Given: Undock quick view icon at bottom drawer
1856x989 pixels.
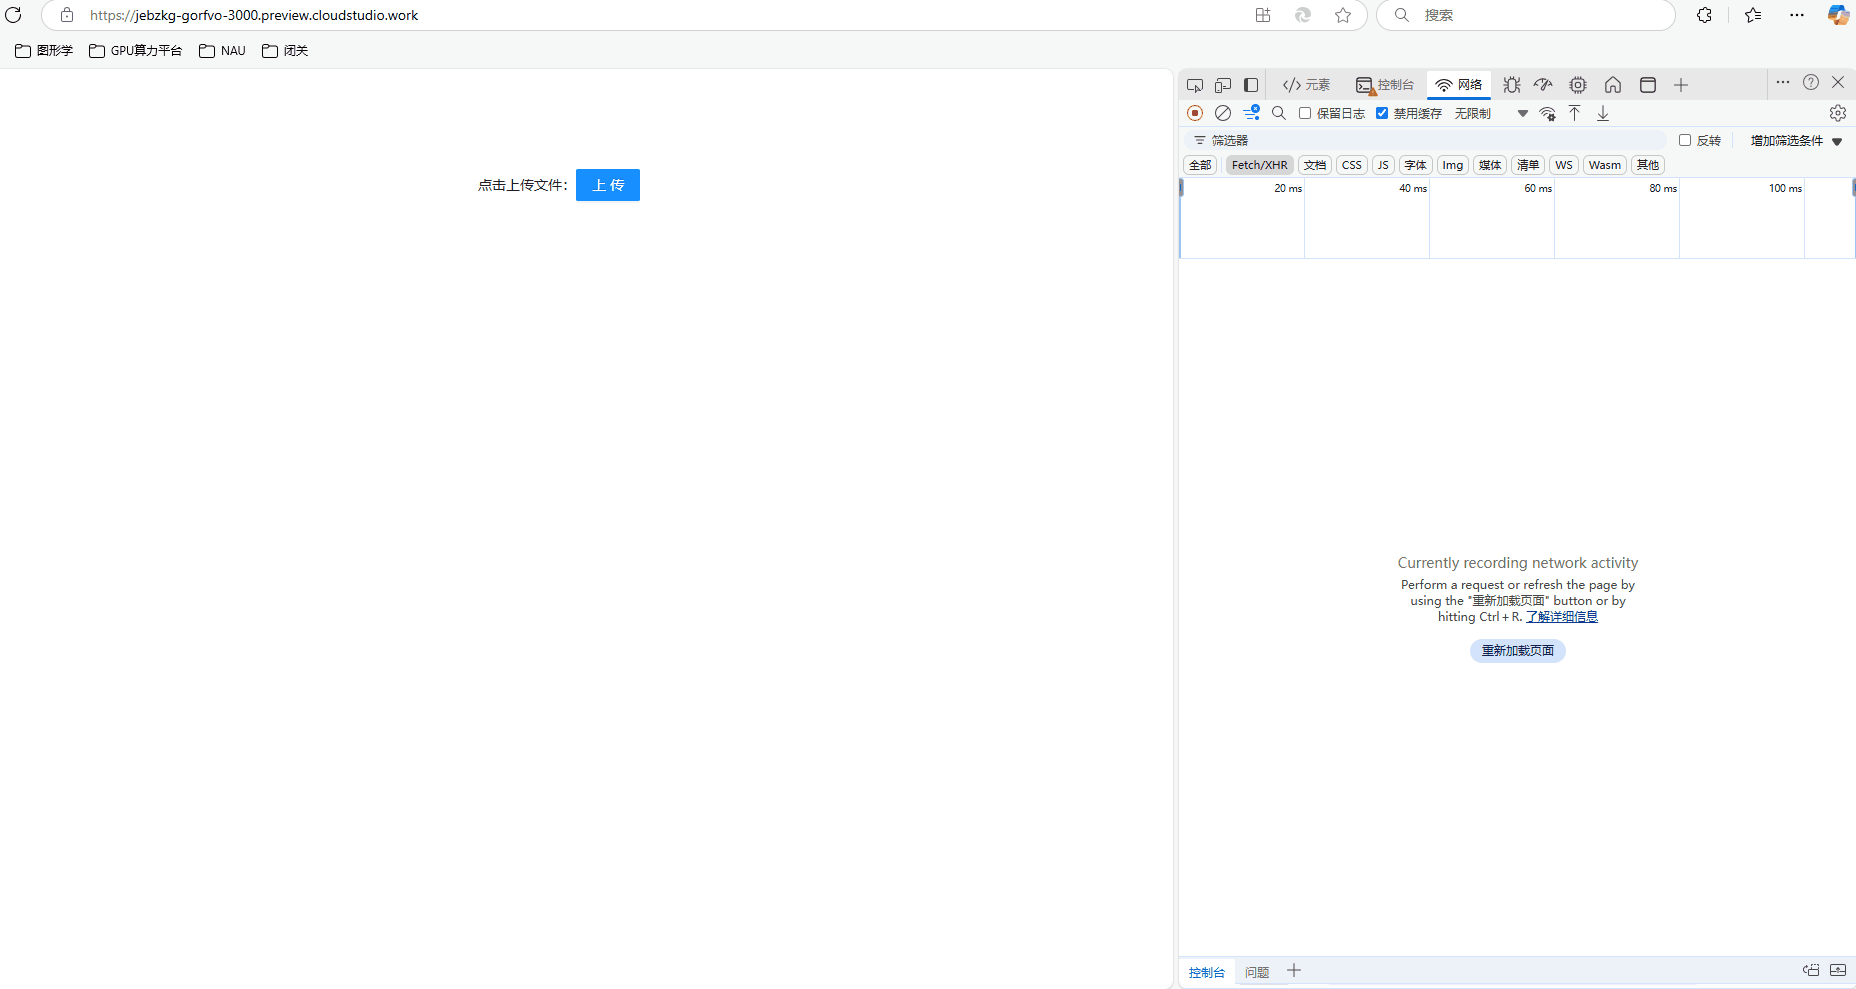Looking at the screenshot, I should (1811, 970).
